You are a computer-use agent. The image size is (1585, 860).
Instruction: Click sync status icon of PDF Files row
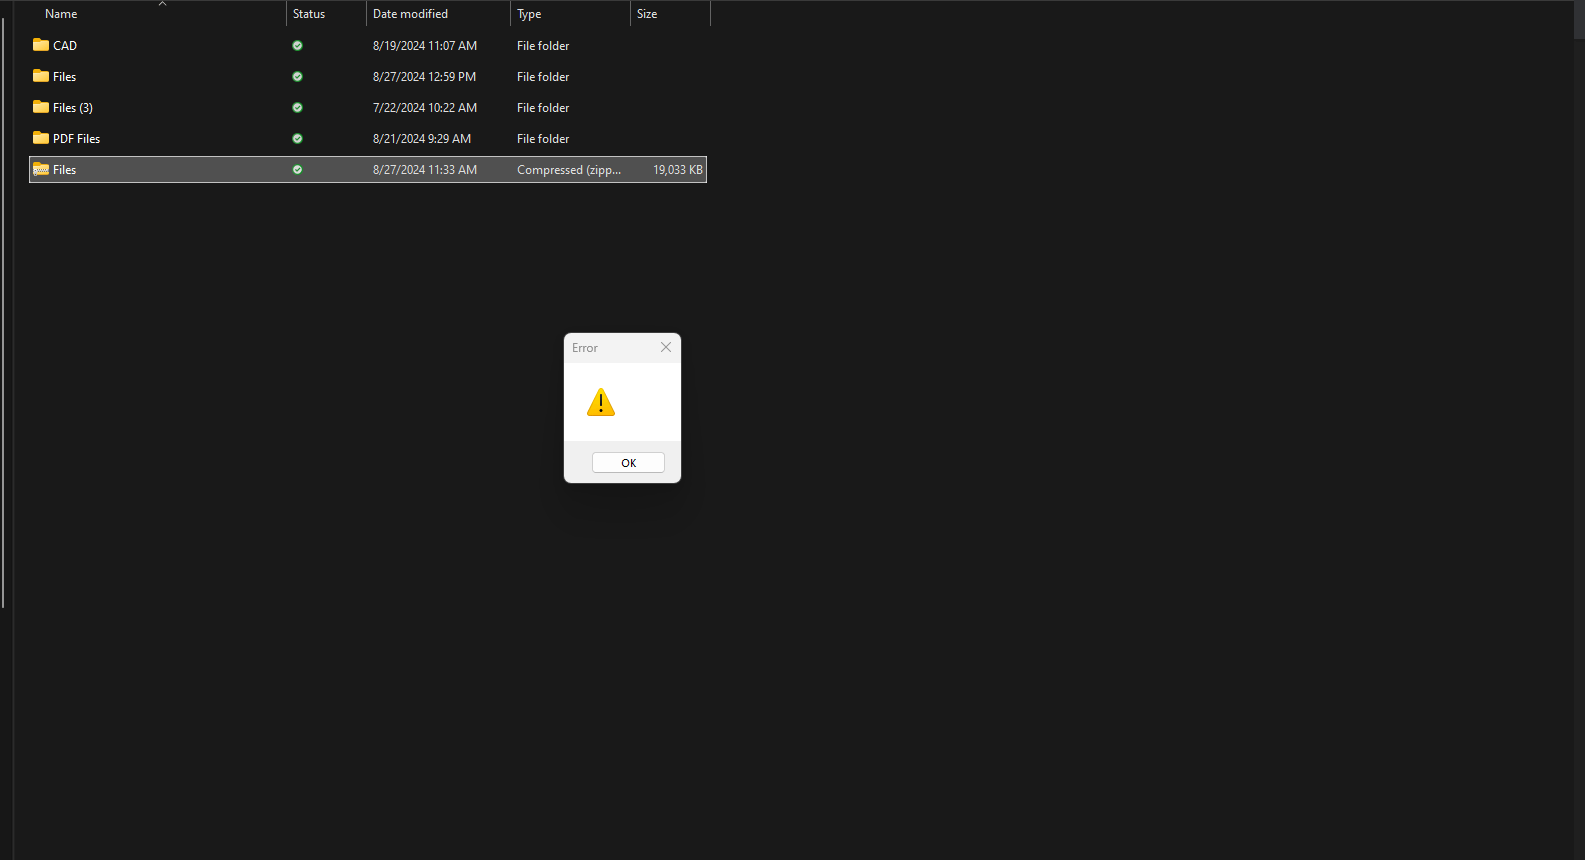pyautogui.click(x=297, y=139)
